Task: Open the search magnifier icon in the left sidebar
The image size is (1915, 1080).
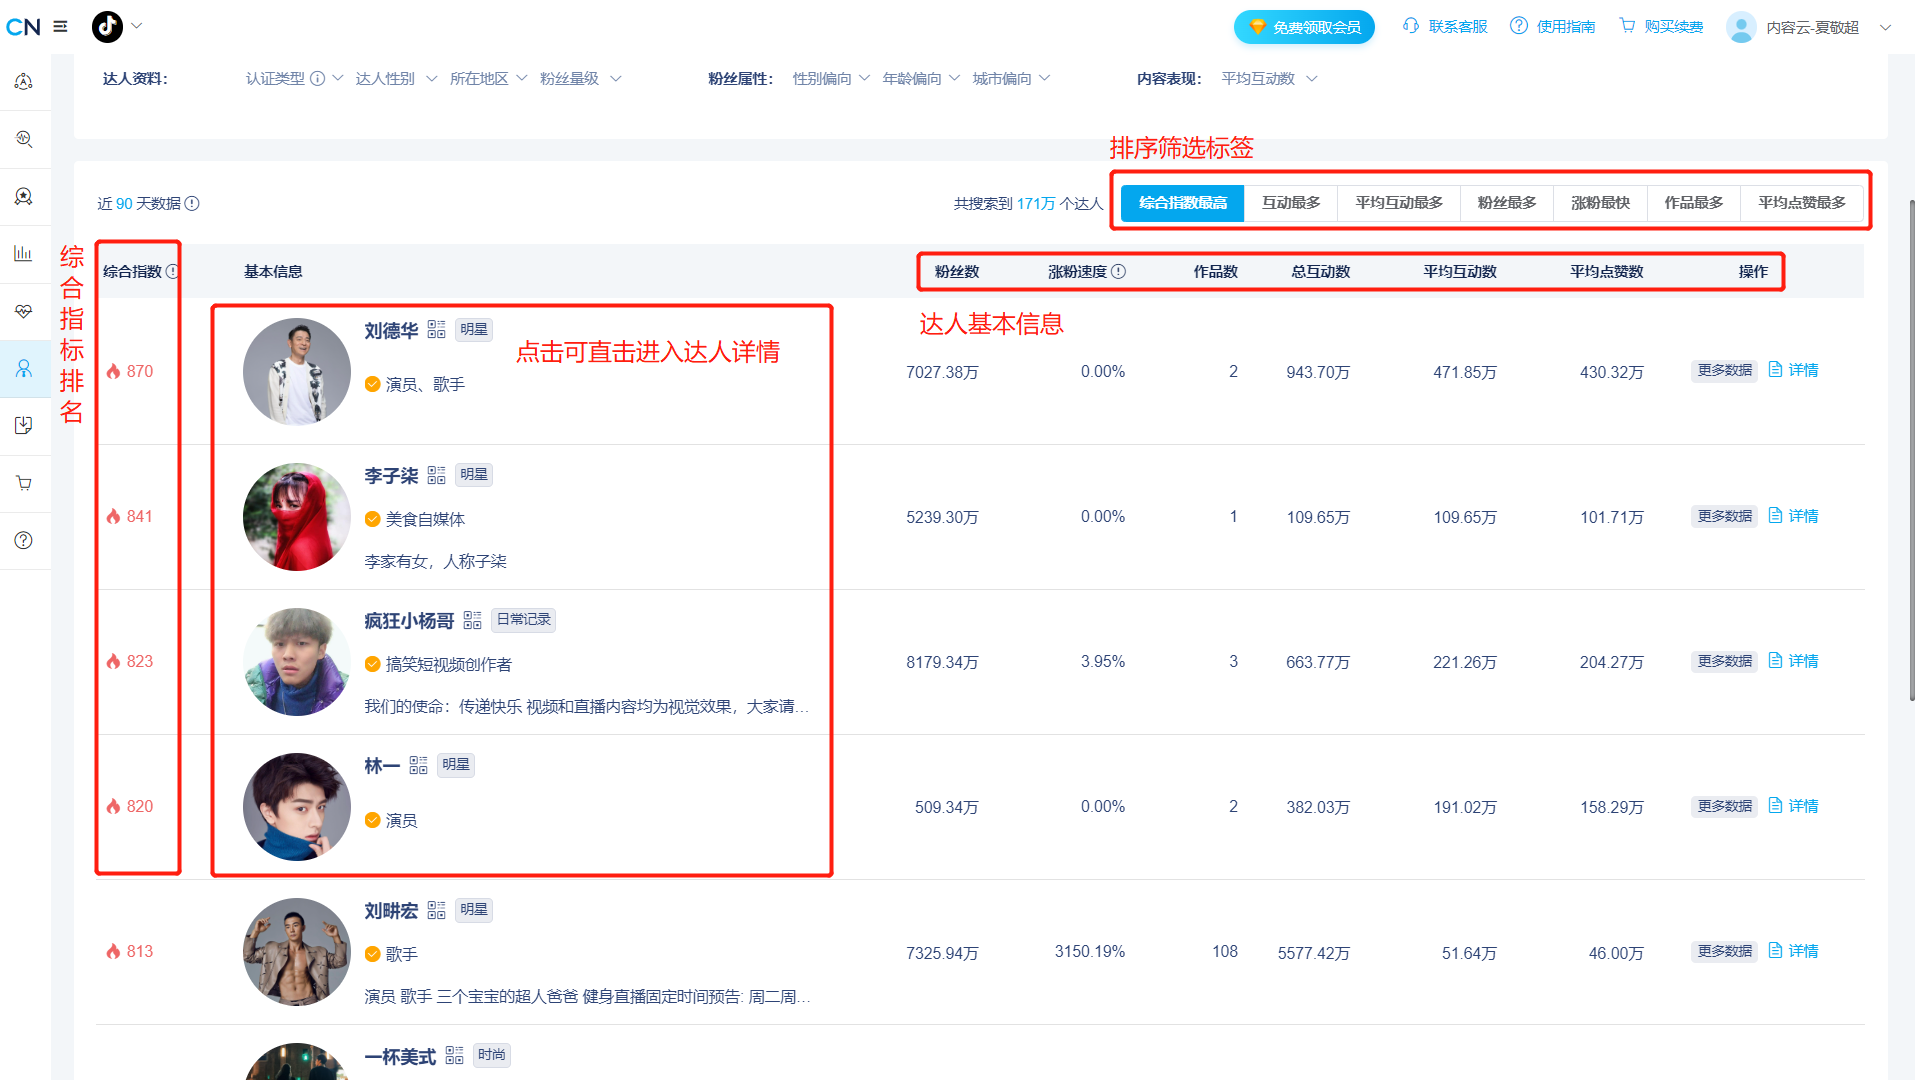Action: 24,139
